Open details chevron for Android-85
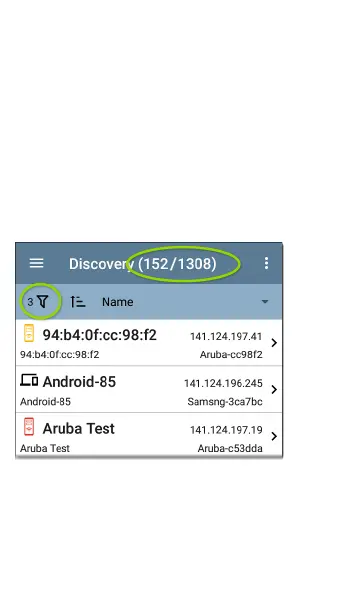This screenshot has height=612, width=360. click(274, 390)
